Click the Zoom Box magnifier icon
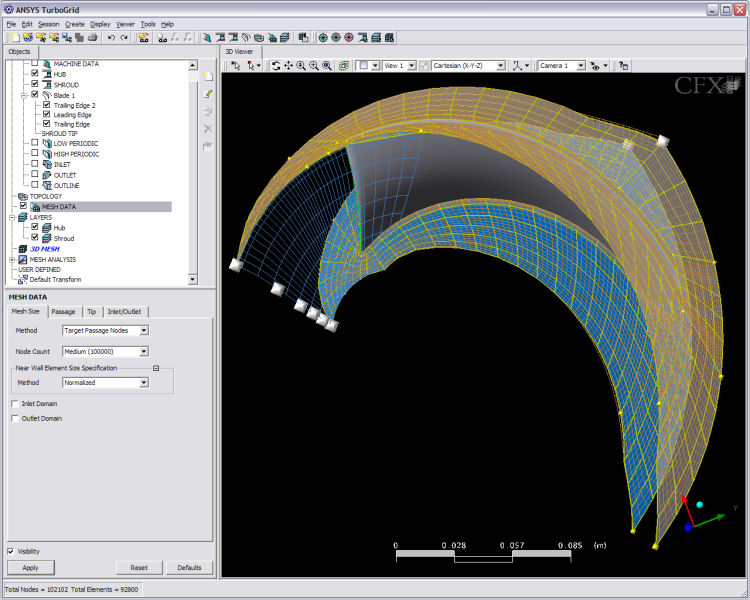 click(314, 66)
